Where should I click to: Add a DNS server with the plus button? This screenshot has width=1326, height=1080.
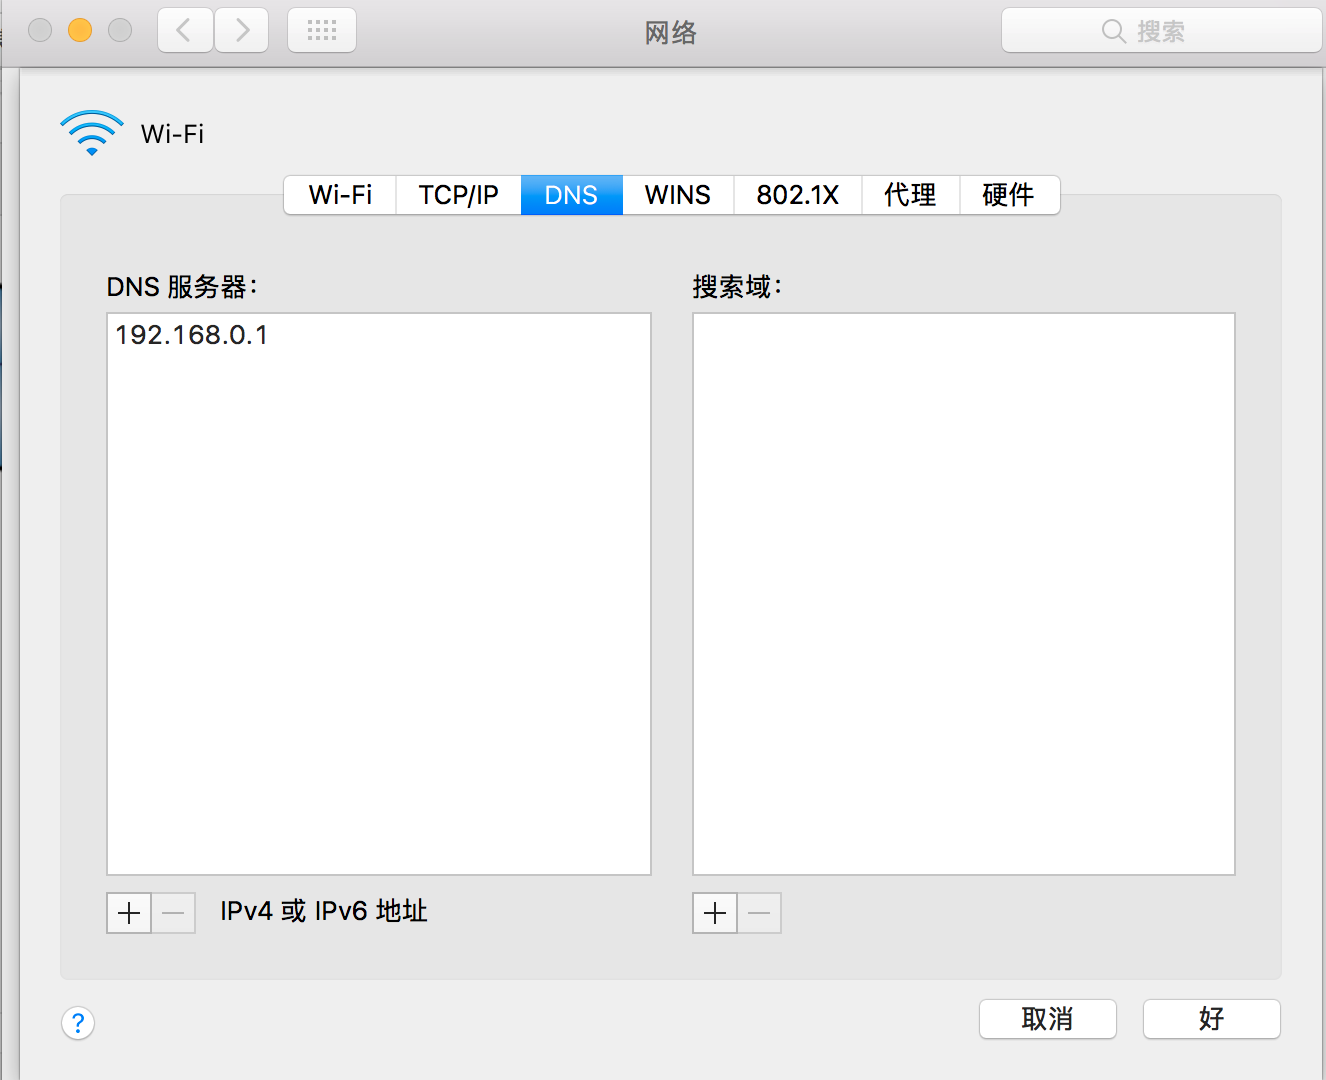point(129,913)
